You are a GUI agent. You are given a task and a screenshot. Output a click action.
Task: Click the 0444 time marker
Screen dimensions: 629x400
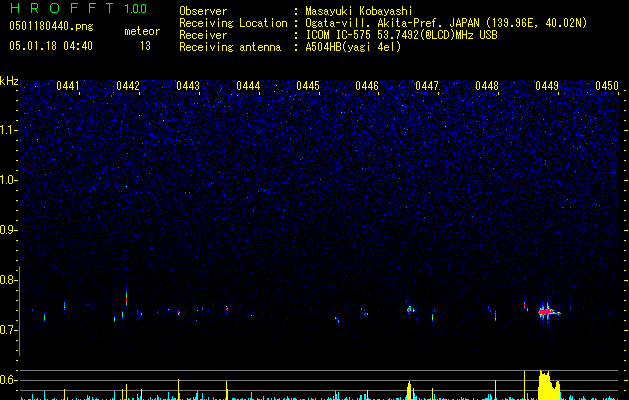[248, 86]
